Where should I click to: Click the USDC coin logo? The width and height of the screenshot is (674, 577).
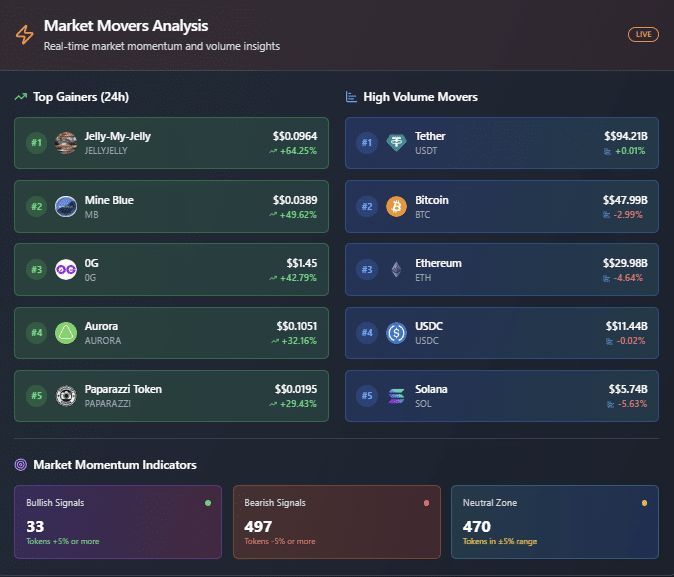tap(396, 333)
